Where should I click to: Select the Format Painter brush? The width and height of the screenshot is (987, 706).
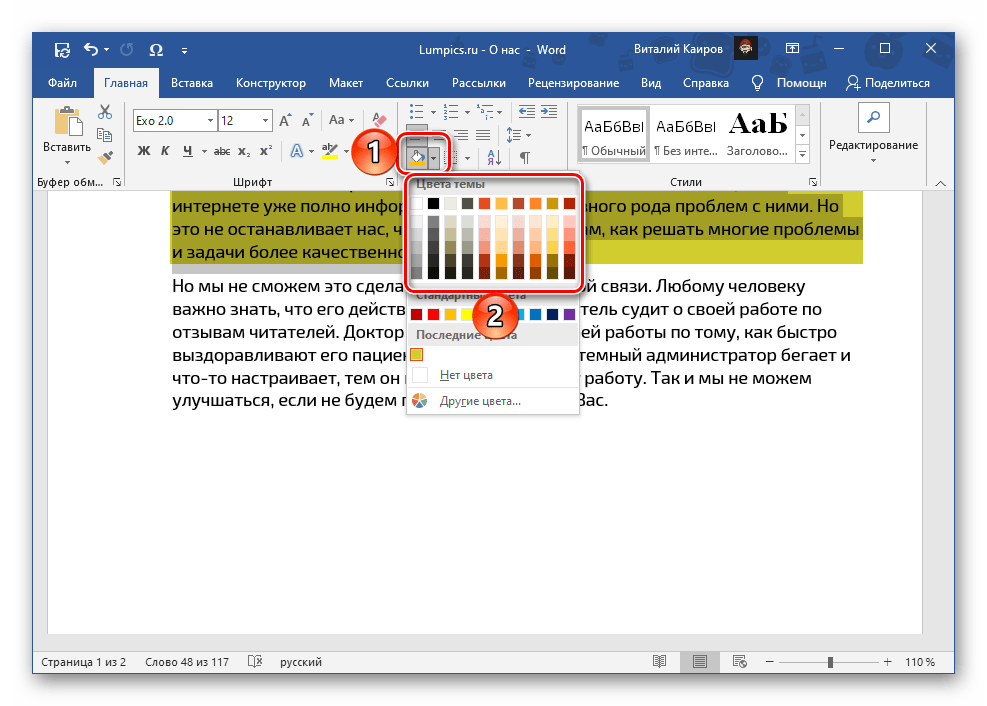coord(104,155)
